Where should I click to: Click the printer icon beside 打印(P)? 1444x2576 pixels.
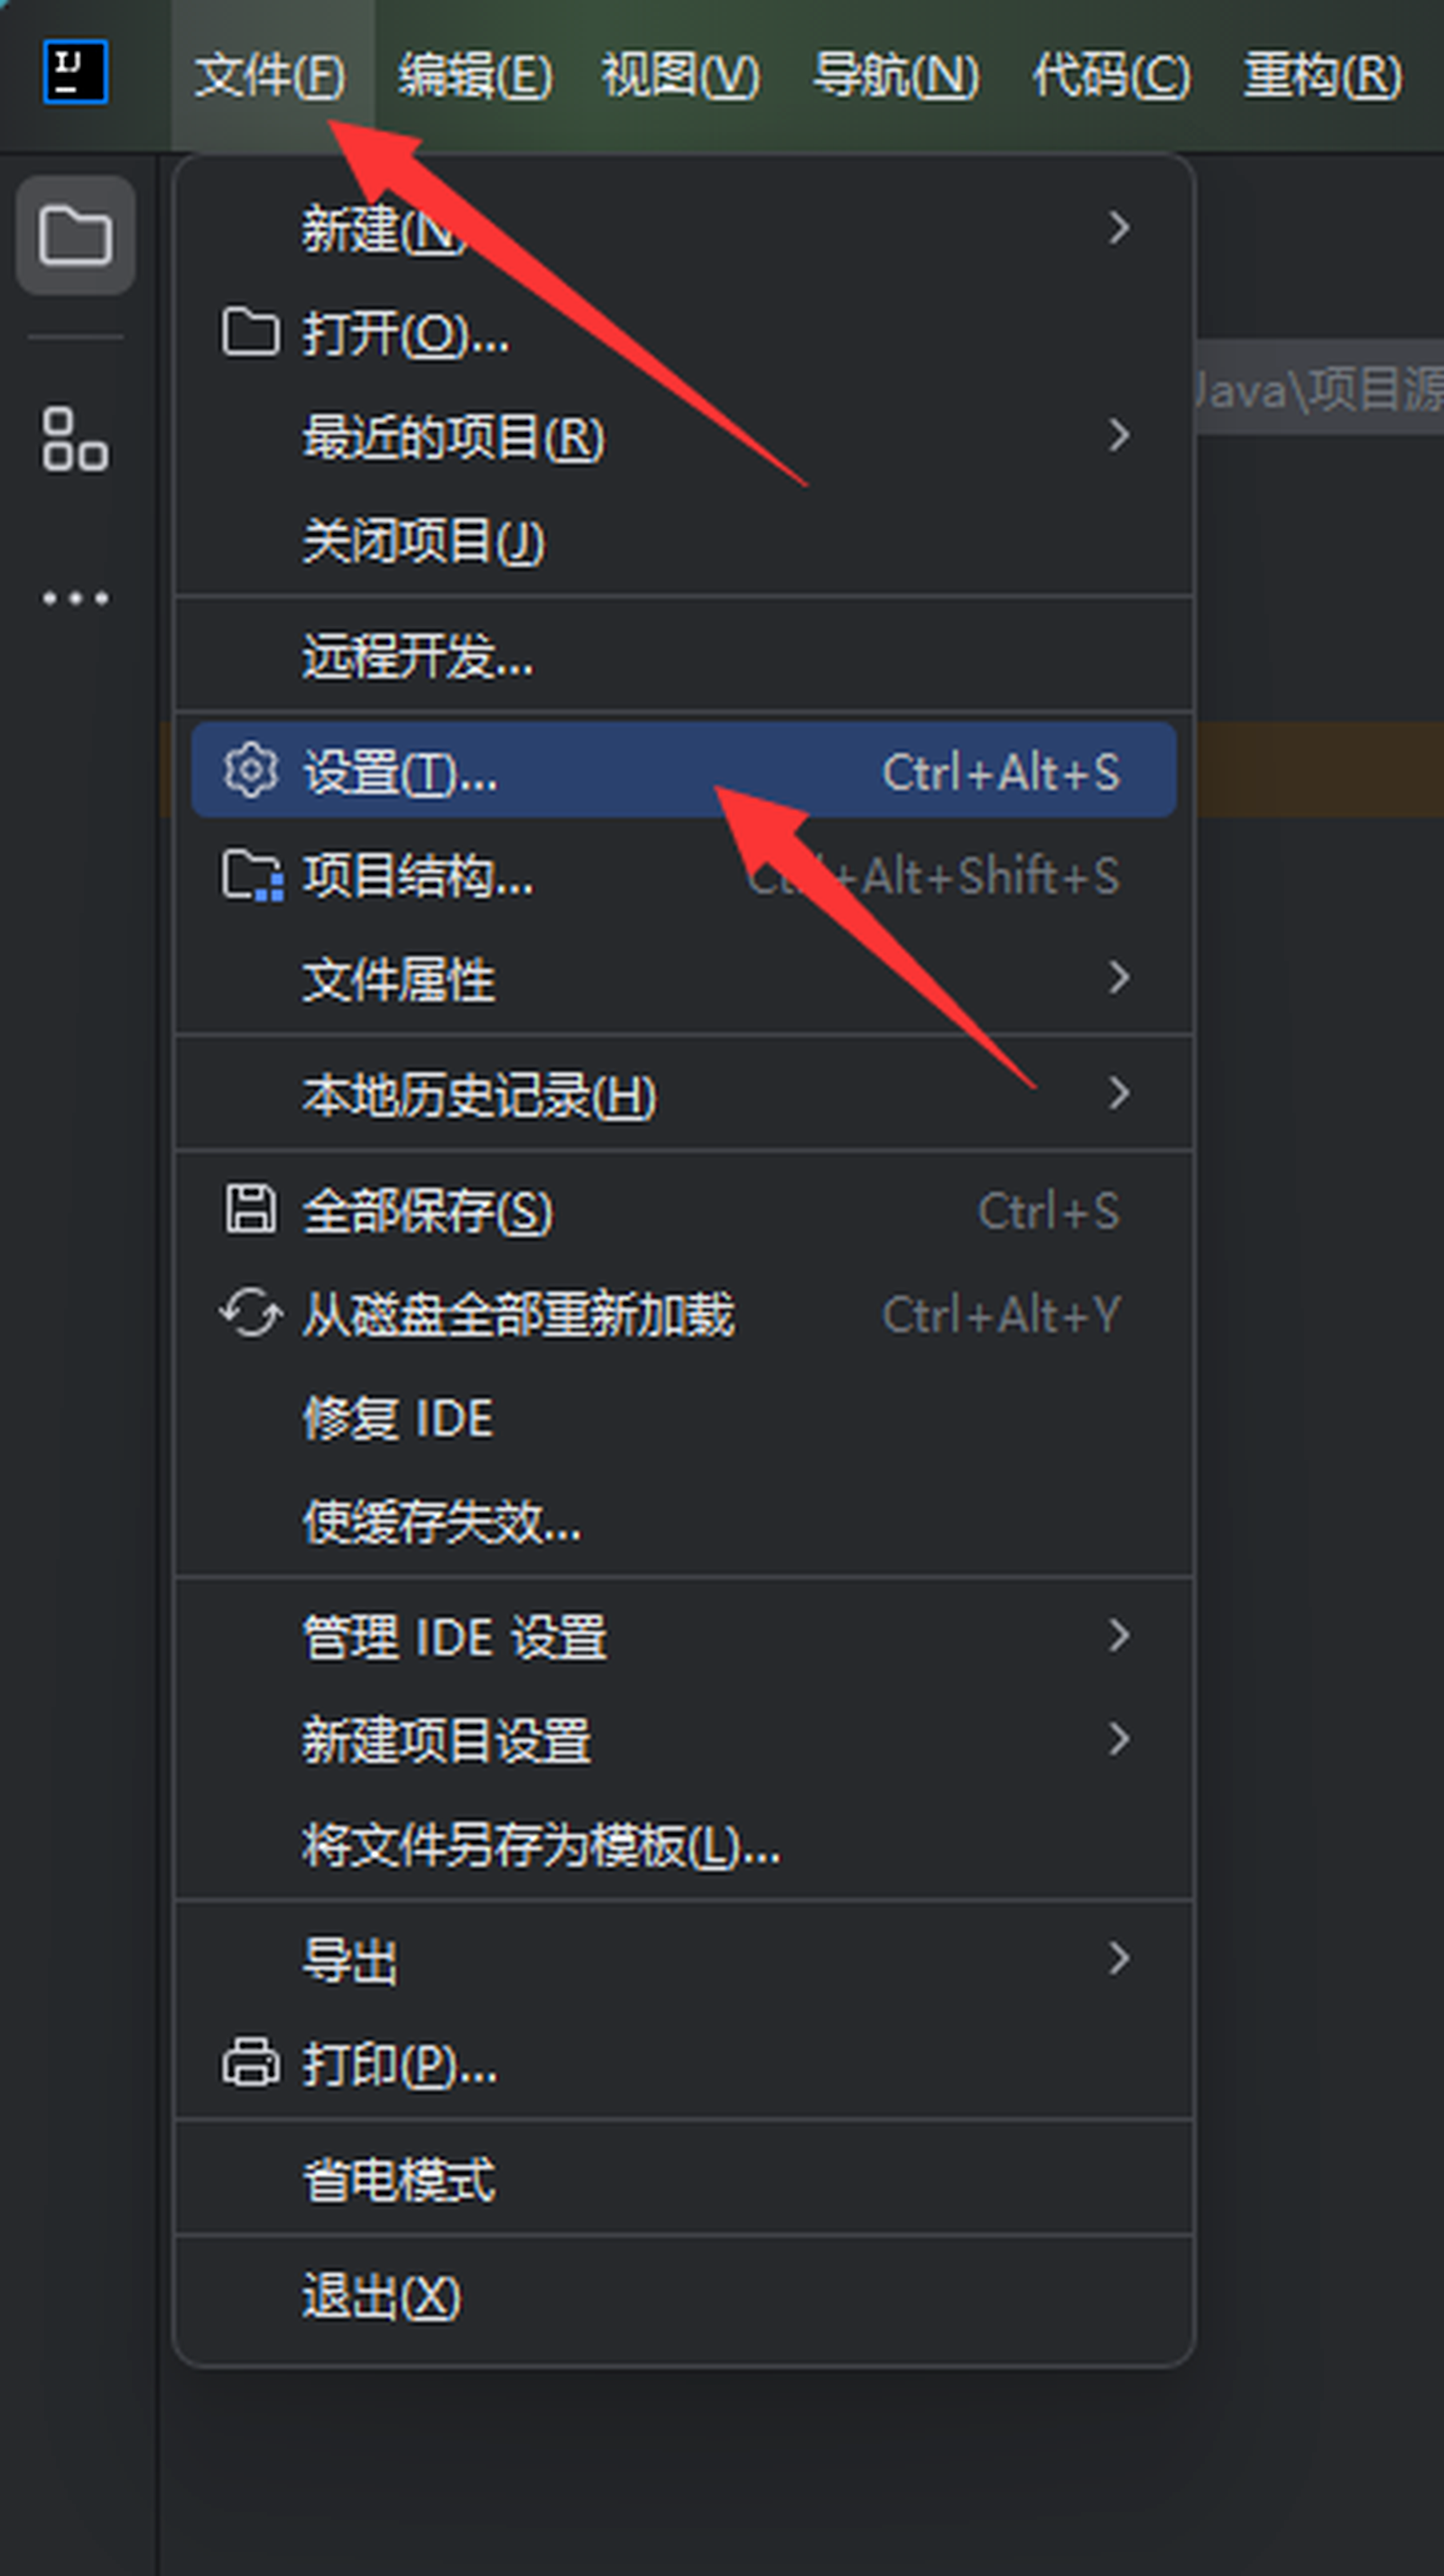point(250,2062)
